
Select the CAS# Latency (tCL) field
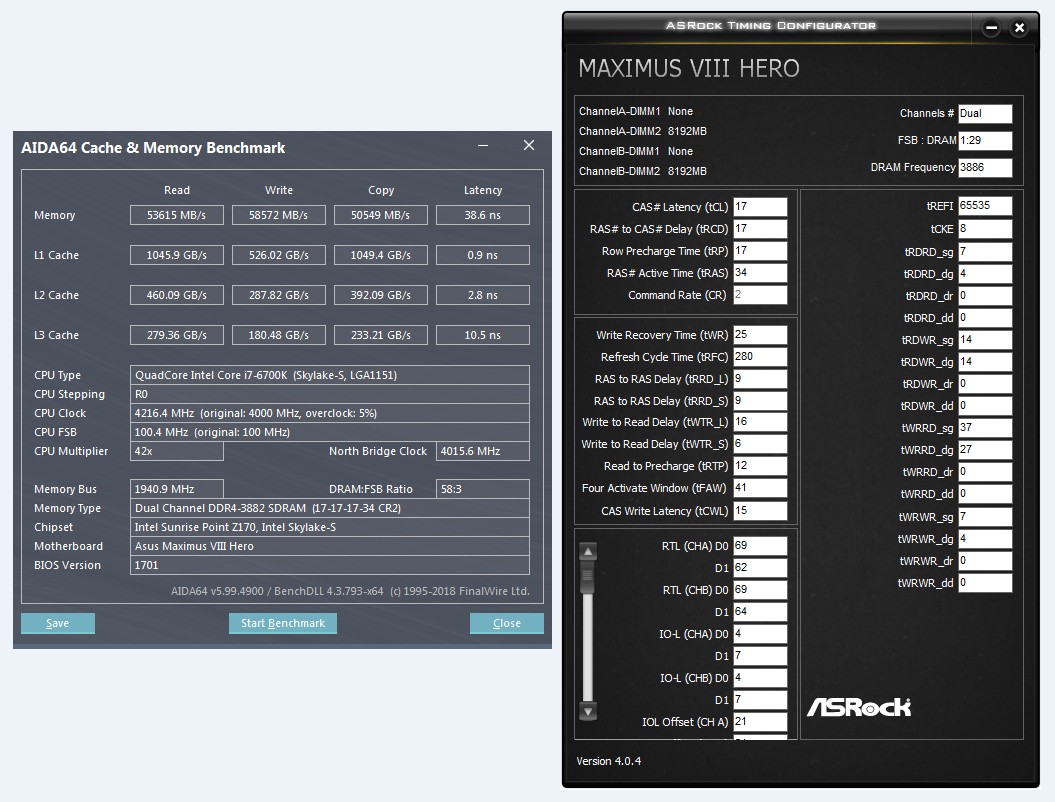pyautogui.click(x=760, y=207)
